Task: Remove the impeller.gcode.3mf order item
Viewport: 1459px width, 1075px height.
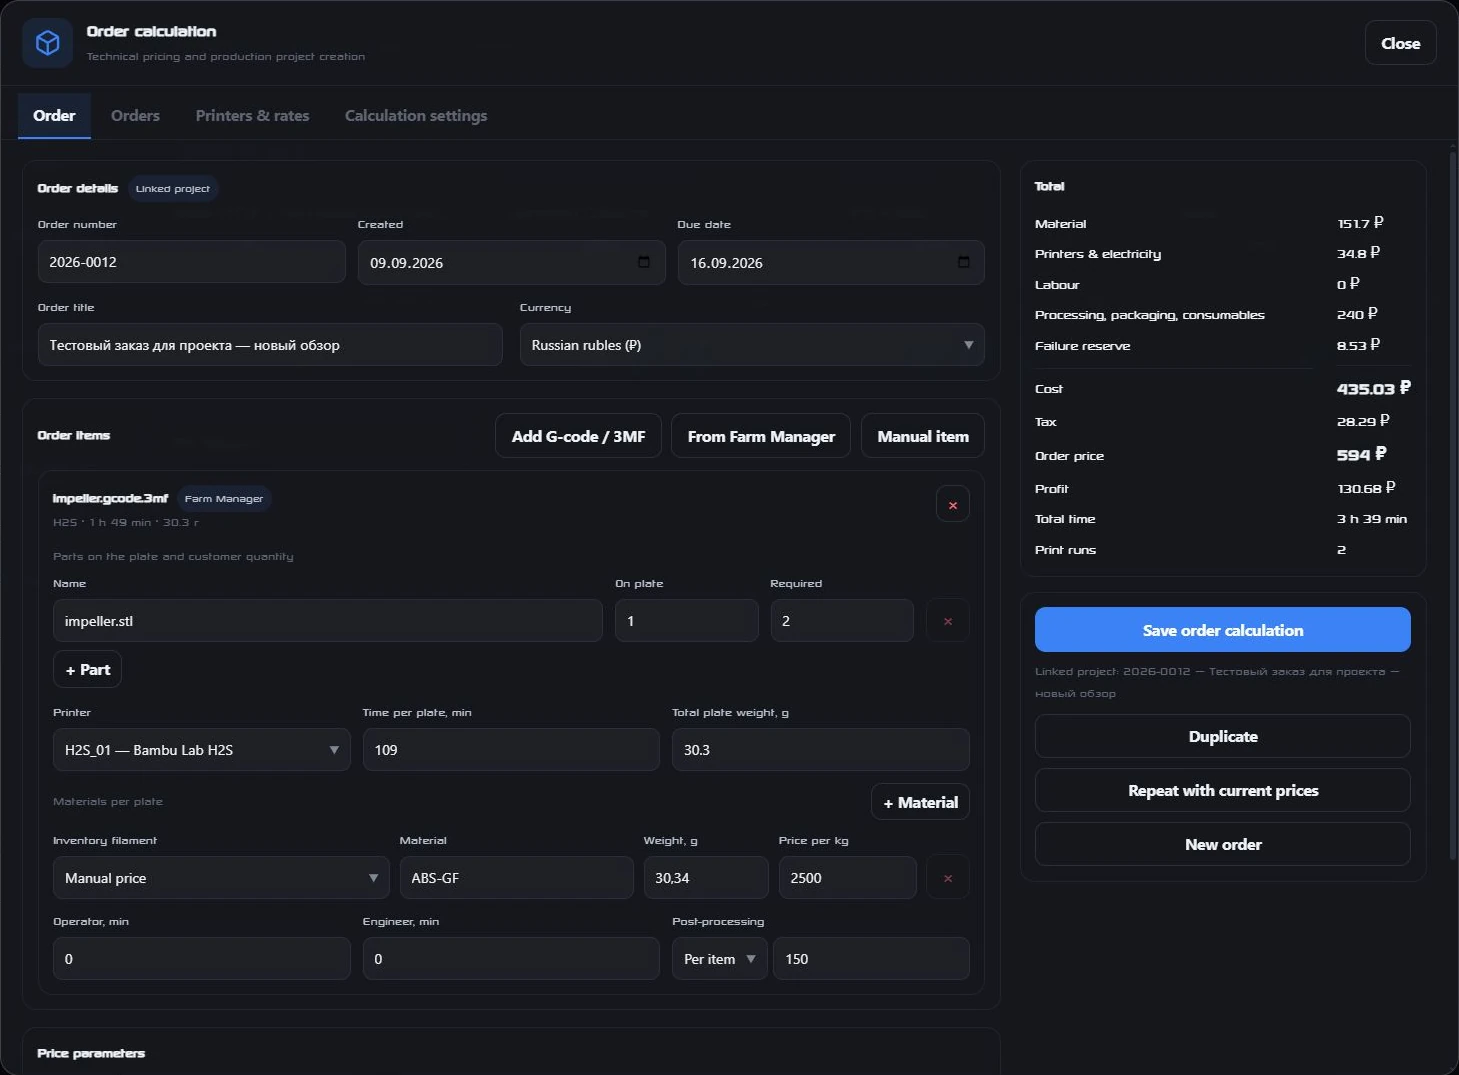Action: [x=952, y=505]
